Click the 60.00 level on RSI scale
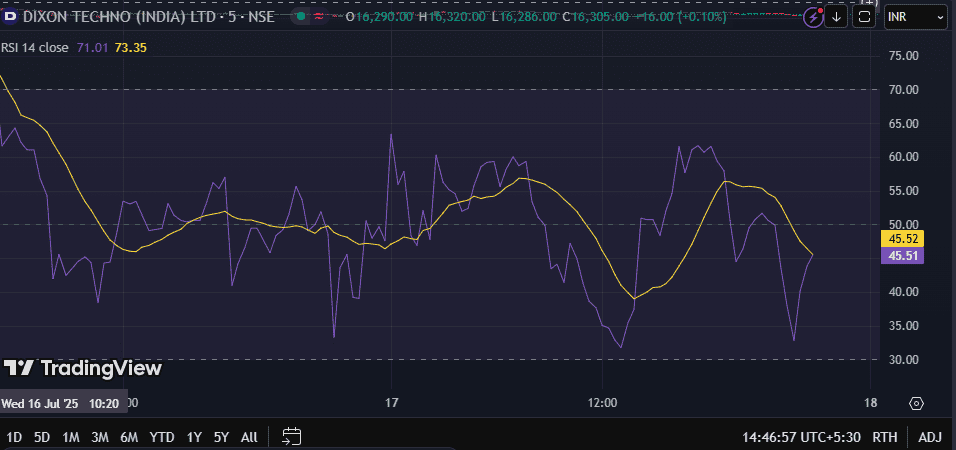The height and width of the screenshot is (450, 956). [904, 157]
